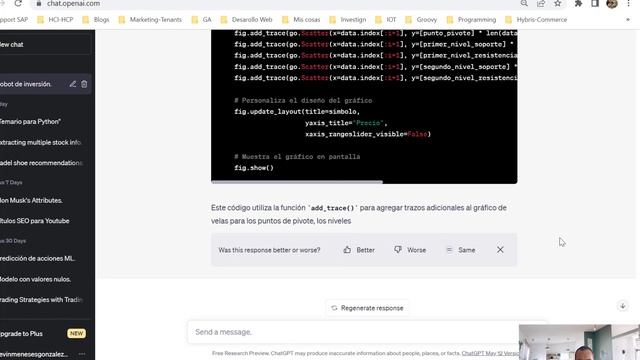Screen dimensions: 640x360
Task: Open the HCI-HCP bookmark folder
Action: (x=55, y=20)
